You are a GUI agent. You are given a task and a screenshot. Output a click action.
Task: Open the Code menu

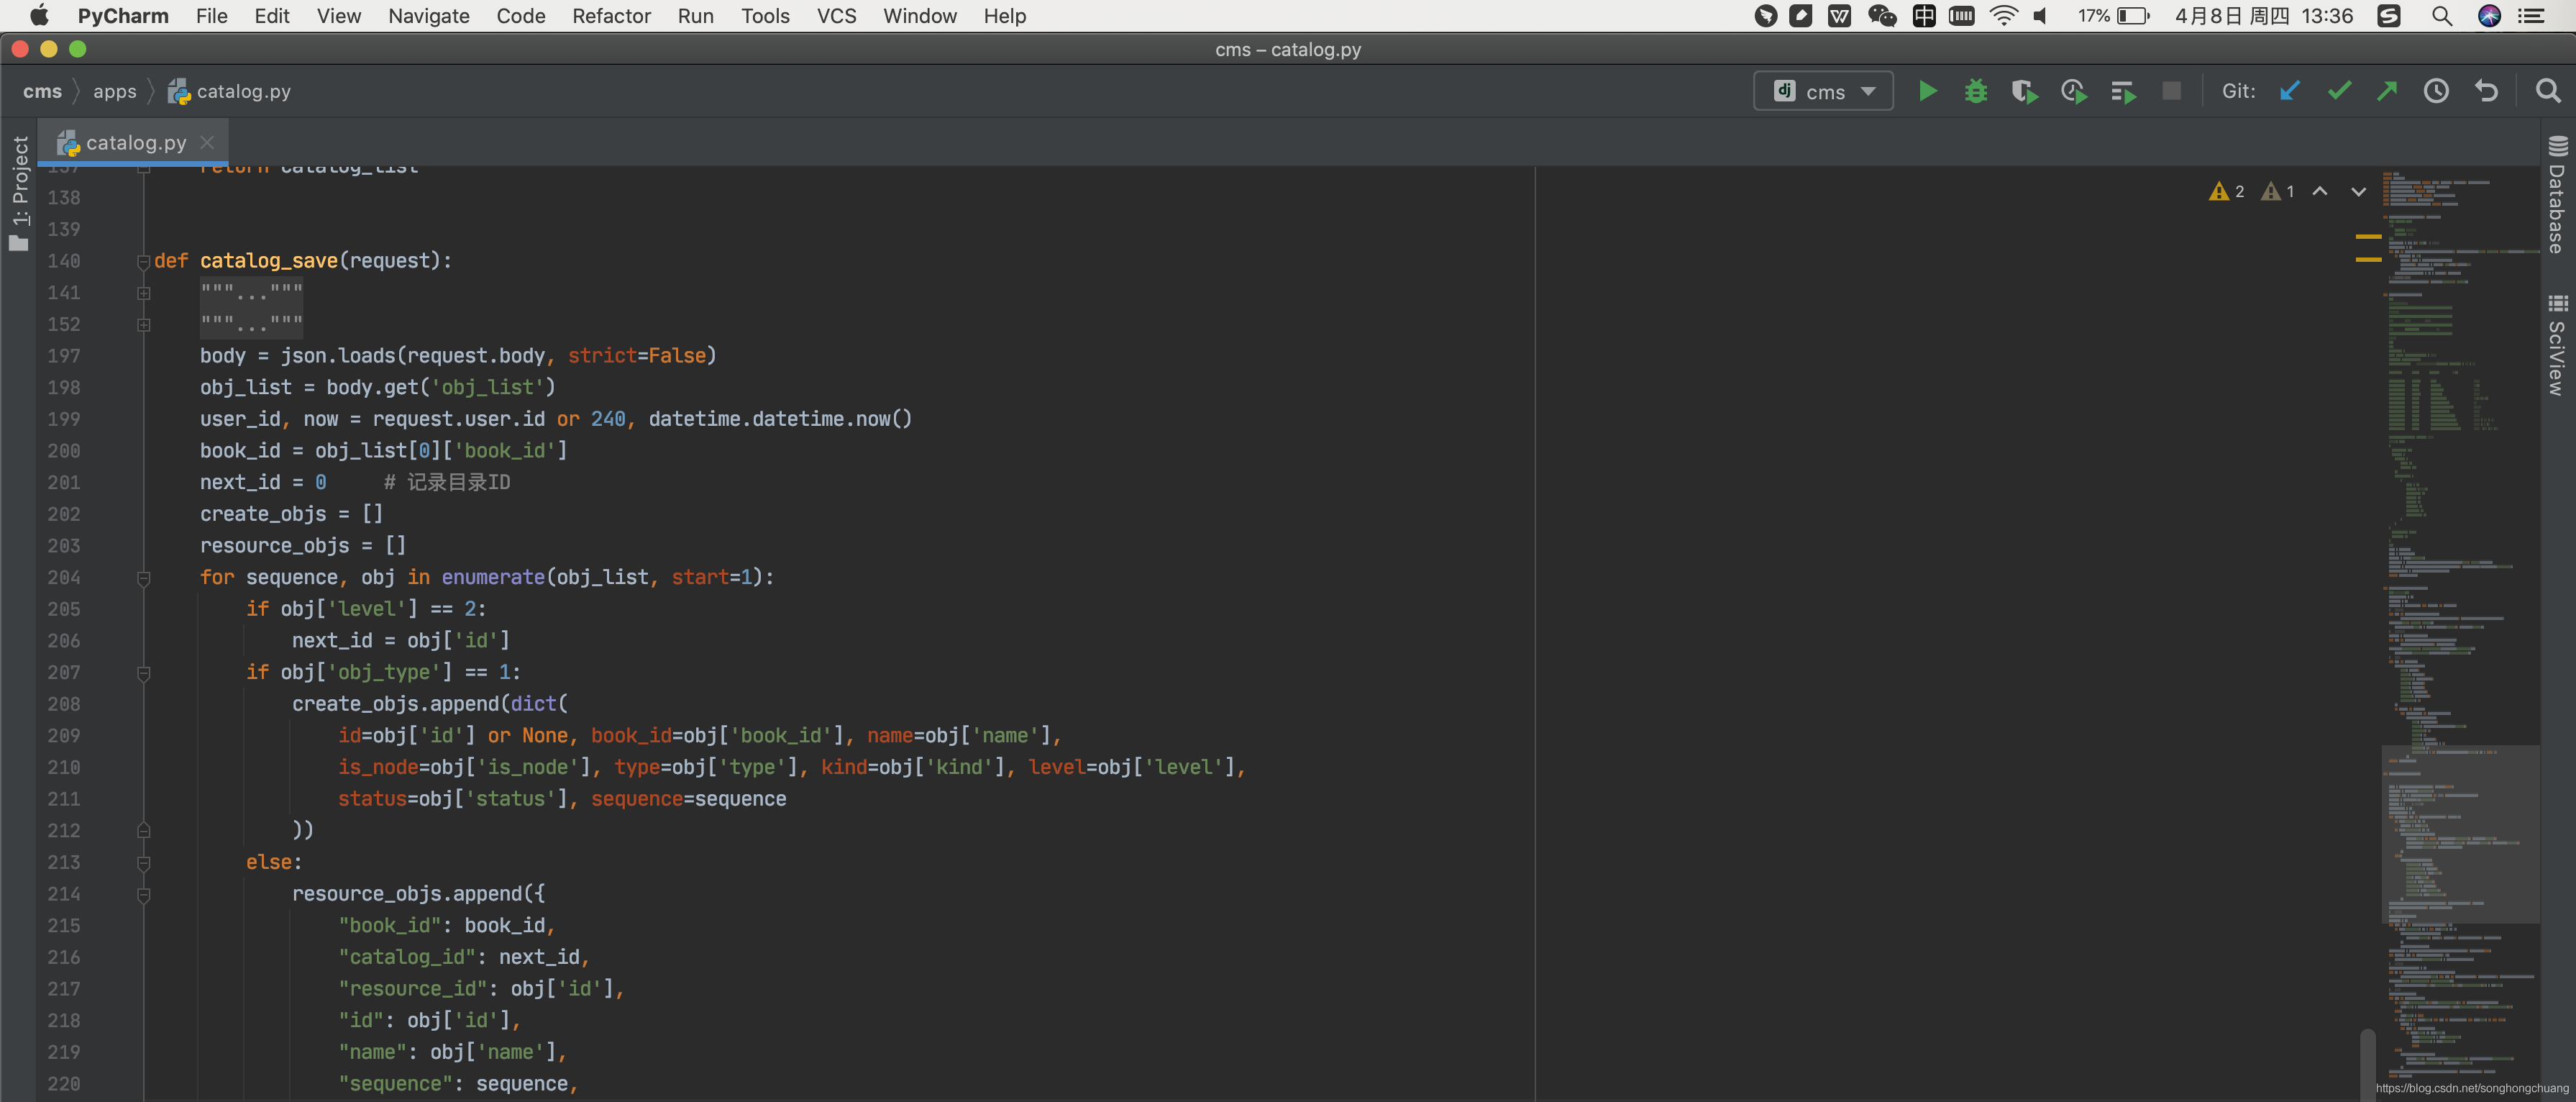[x=520, y=16]
